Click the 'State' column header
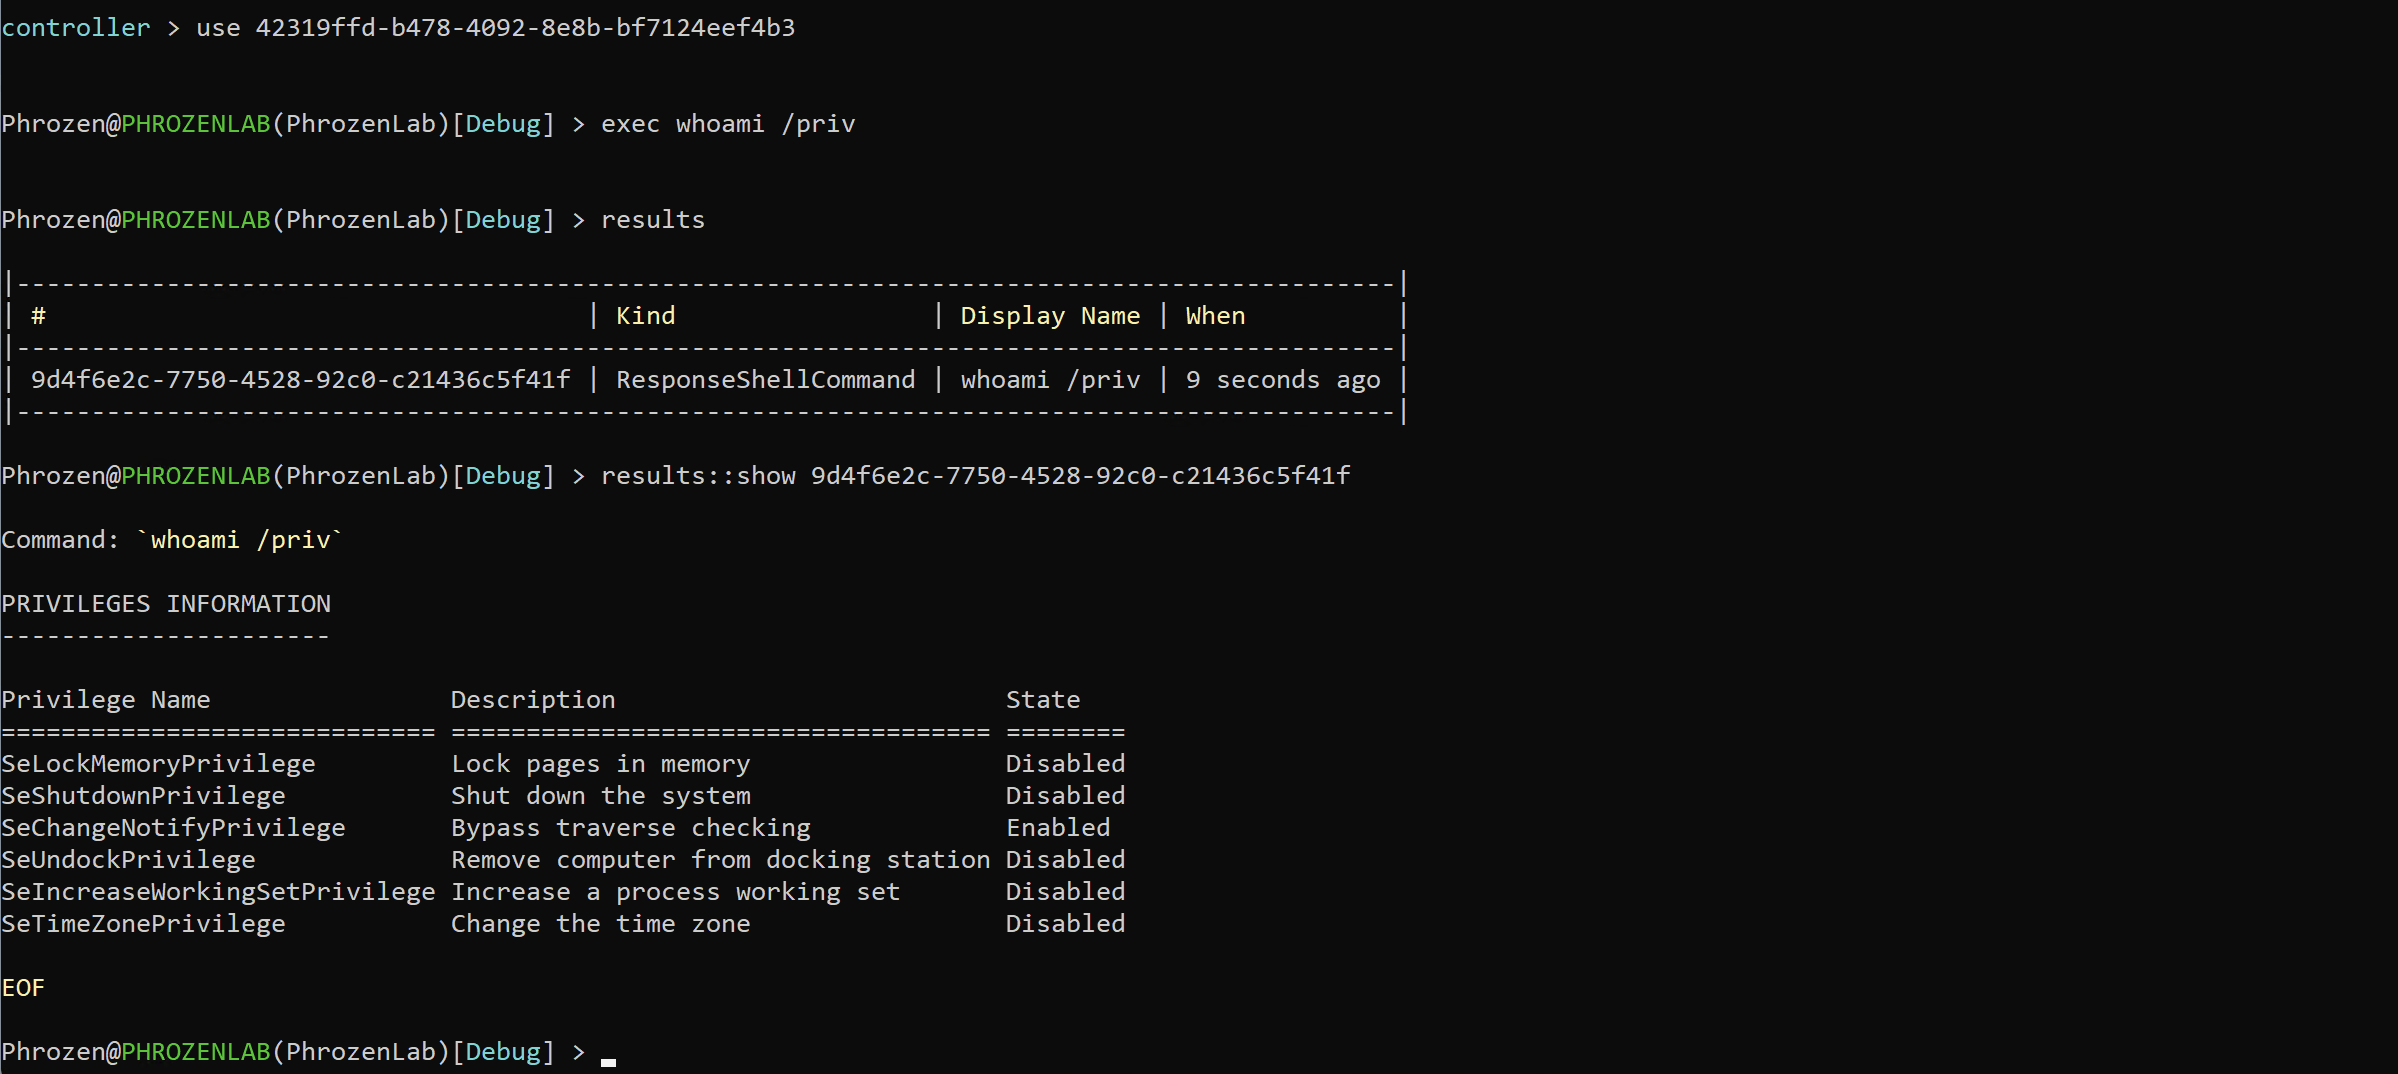 [x=1043, y=700]
